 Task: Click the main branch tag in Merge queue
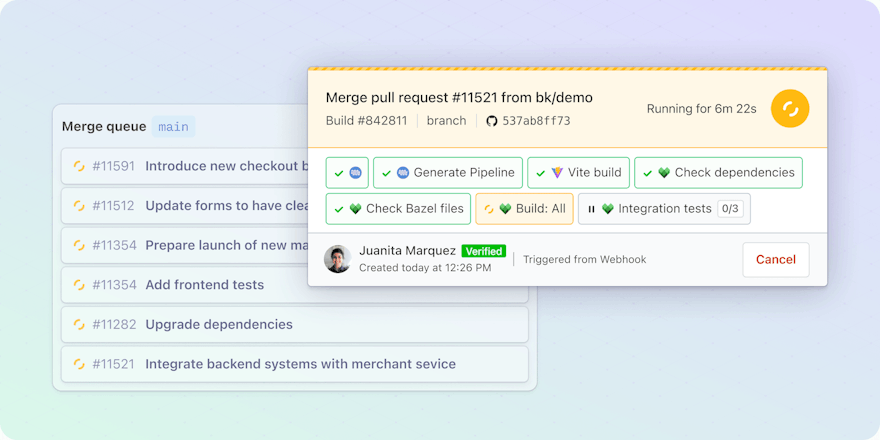[173, 127]
